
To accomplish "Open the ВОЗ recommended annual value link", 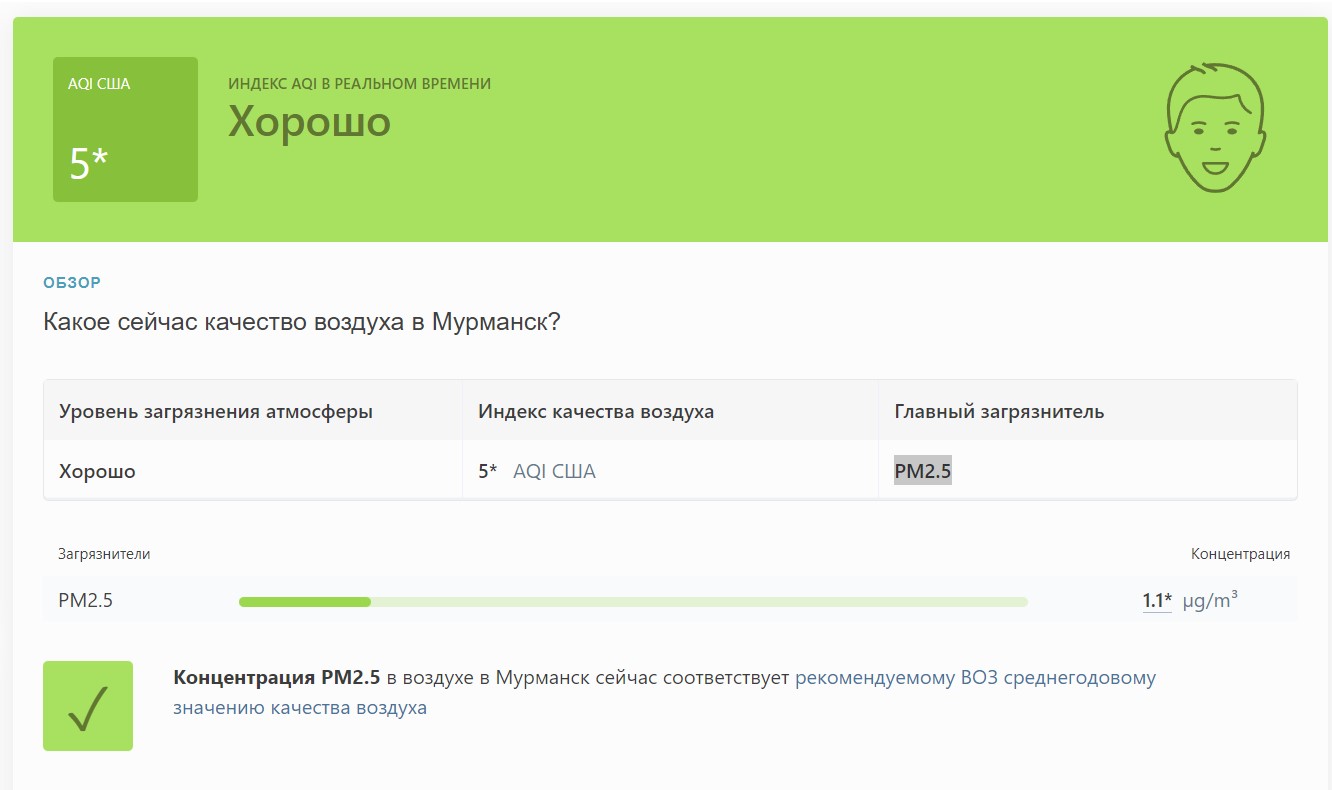I will 664,692.
